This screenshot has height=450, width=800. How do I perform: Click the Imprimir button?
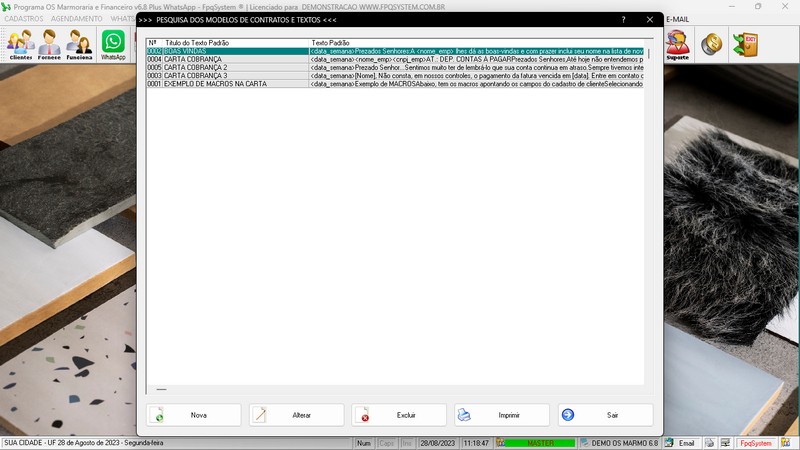tap(503, 415)
